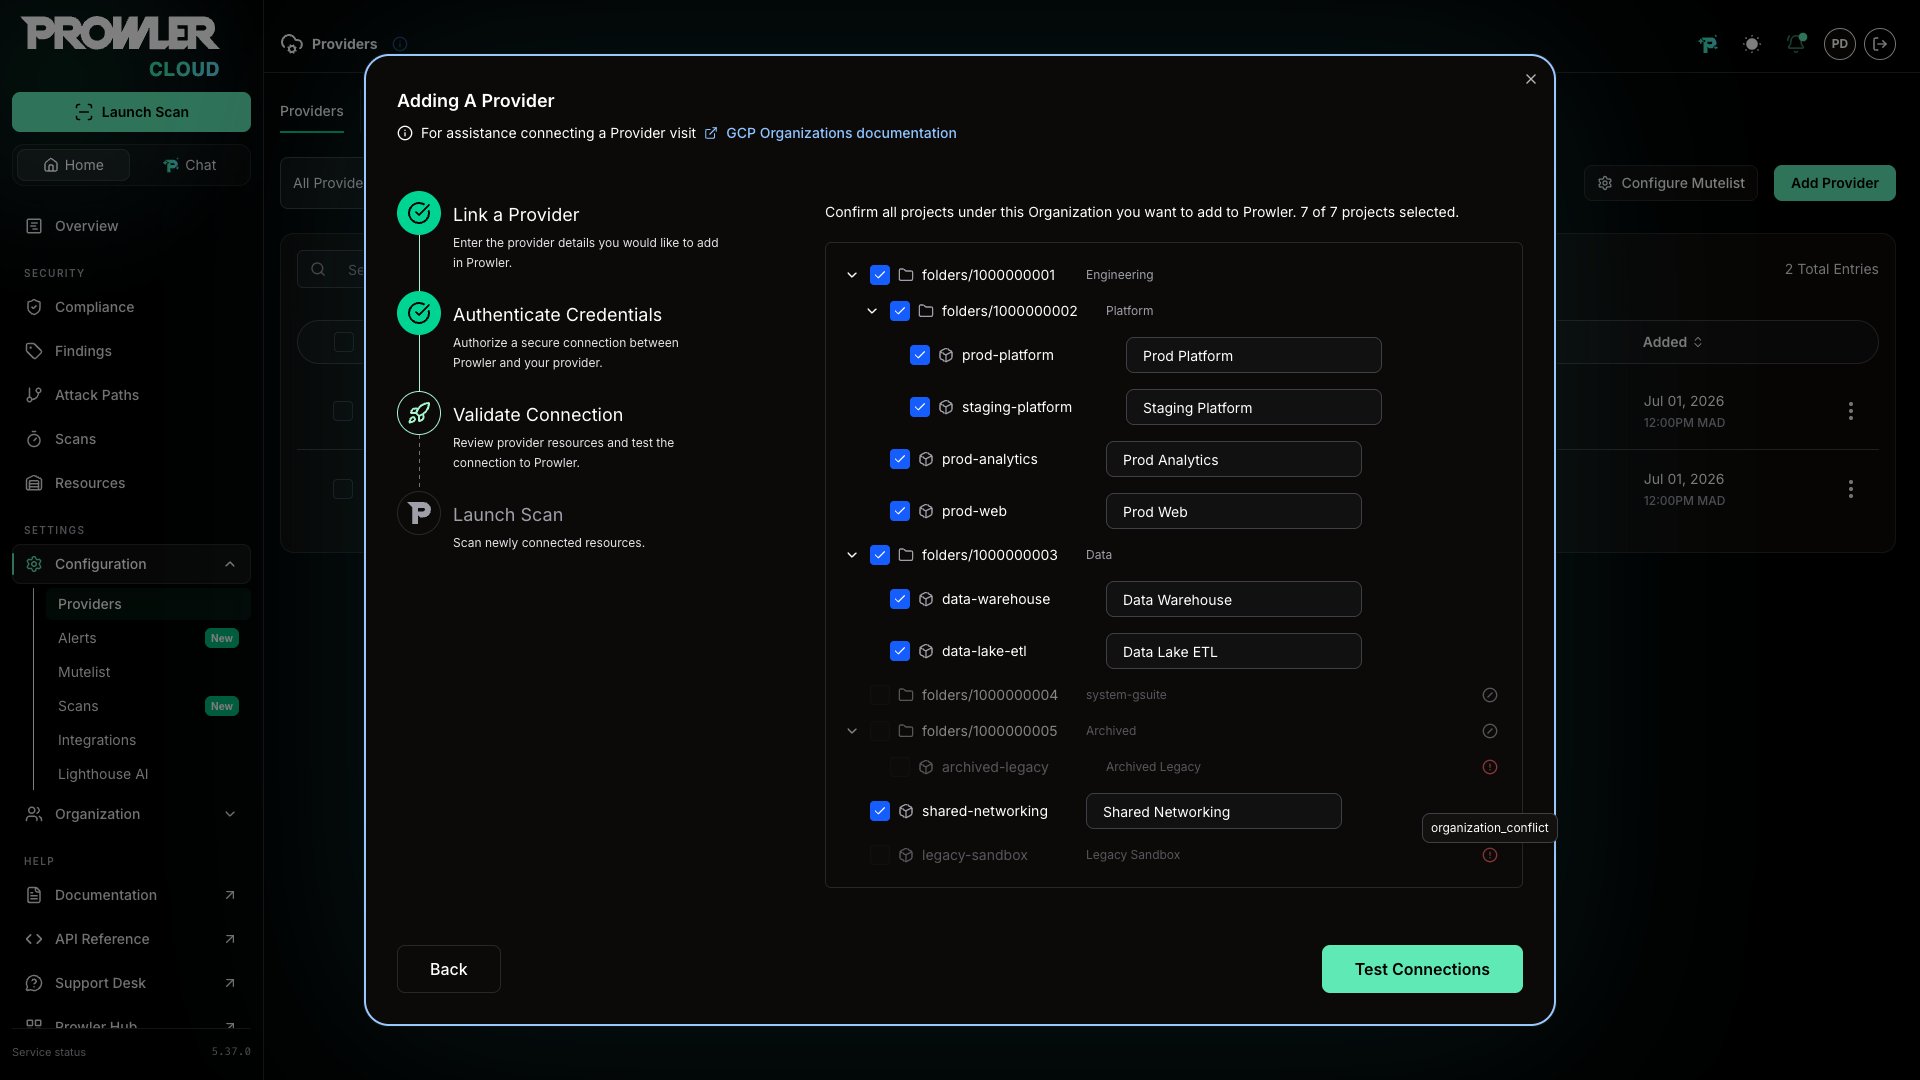Collapse the folders/1000000005 Archived tree node
This screenshot has width=1920, height=1080.
coord(851,731)
